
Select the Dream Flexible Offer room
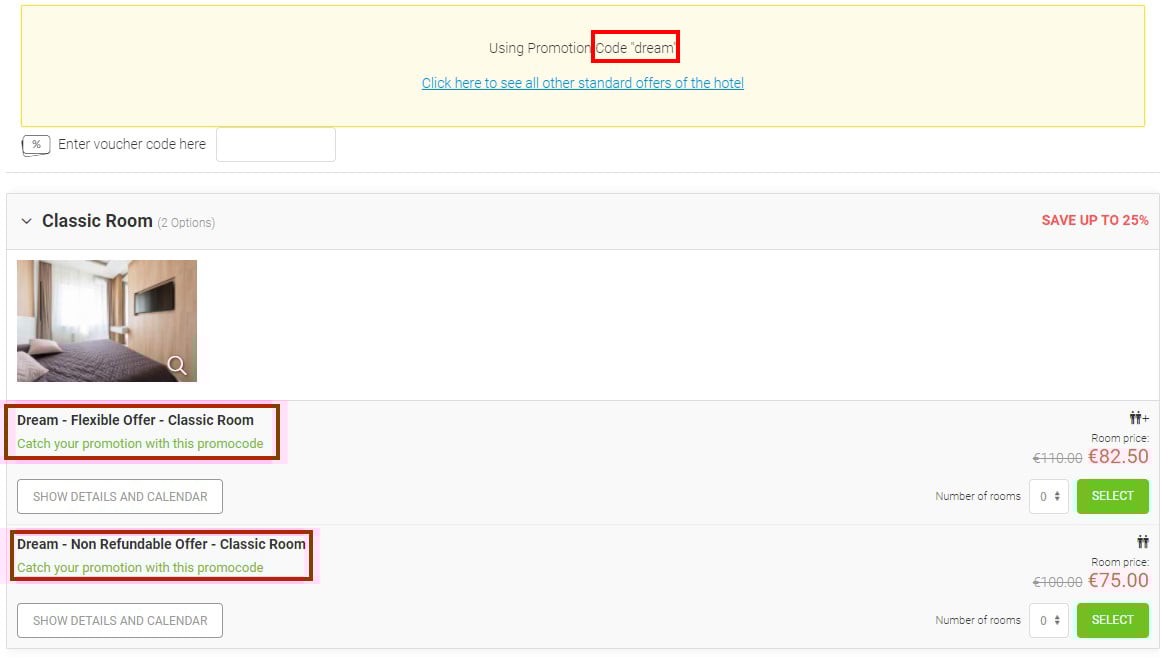tap(1112, 496)
